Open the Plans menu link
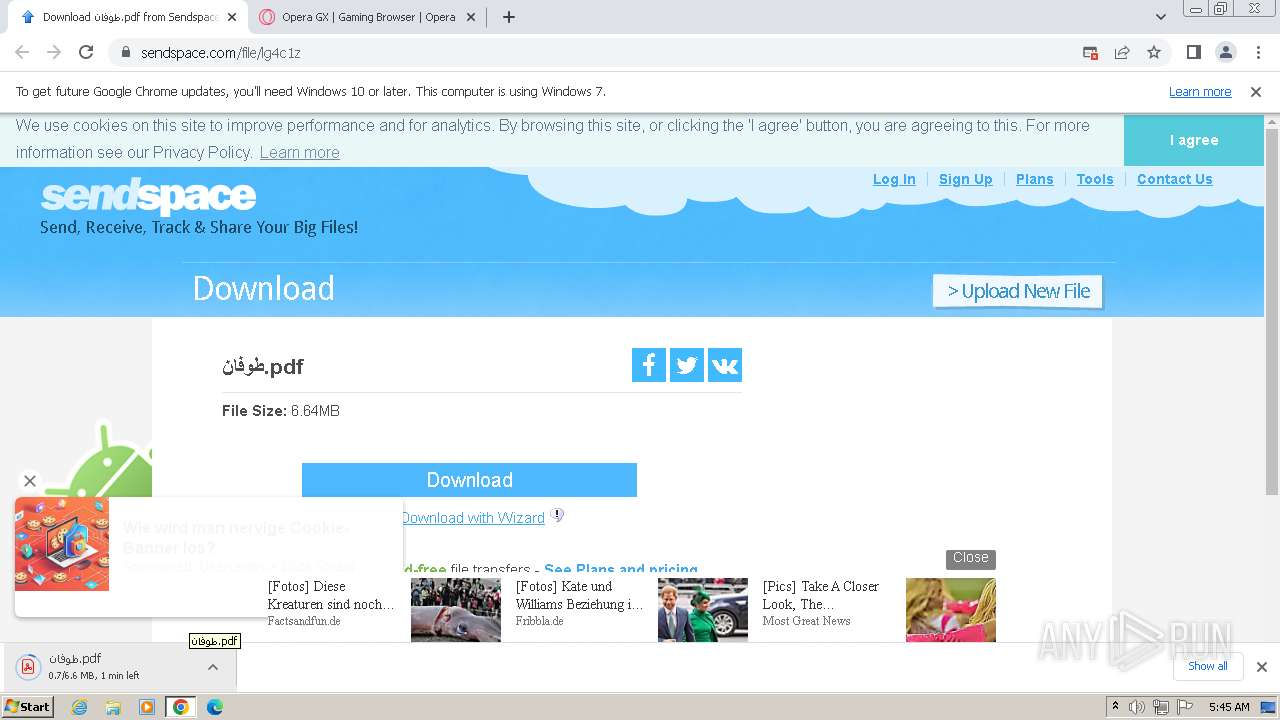Image resolution: width=1280 pixels, height=720 pixels. point(1035,179)
